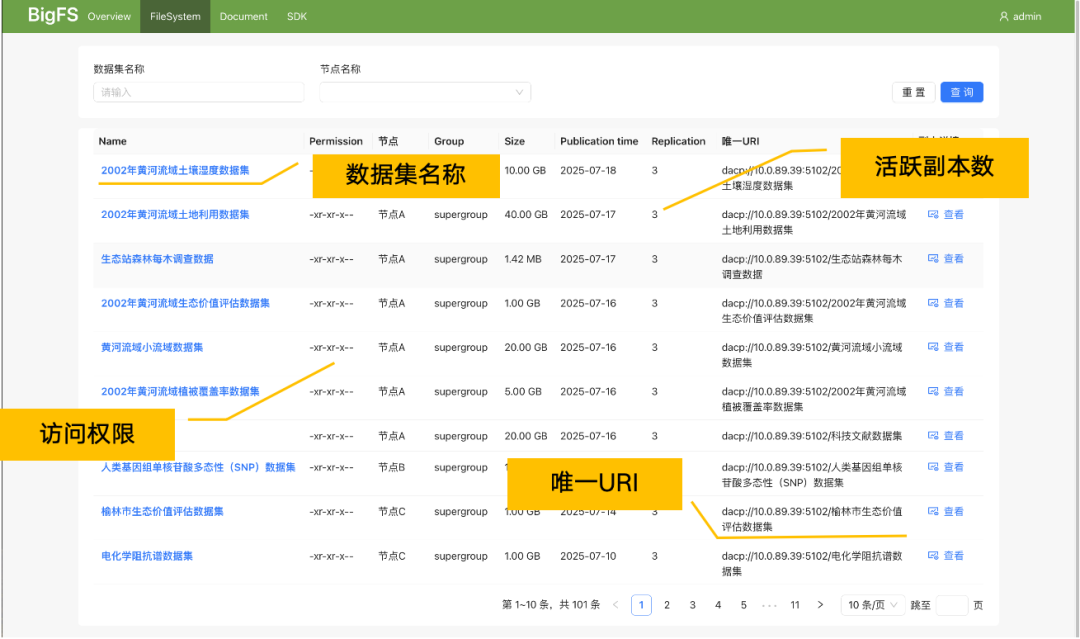Screen dimensions: 1080x639
Task: Select the SDK navigation item
Action: (297, 17)
